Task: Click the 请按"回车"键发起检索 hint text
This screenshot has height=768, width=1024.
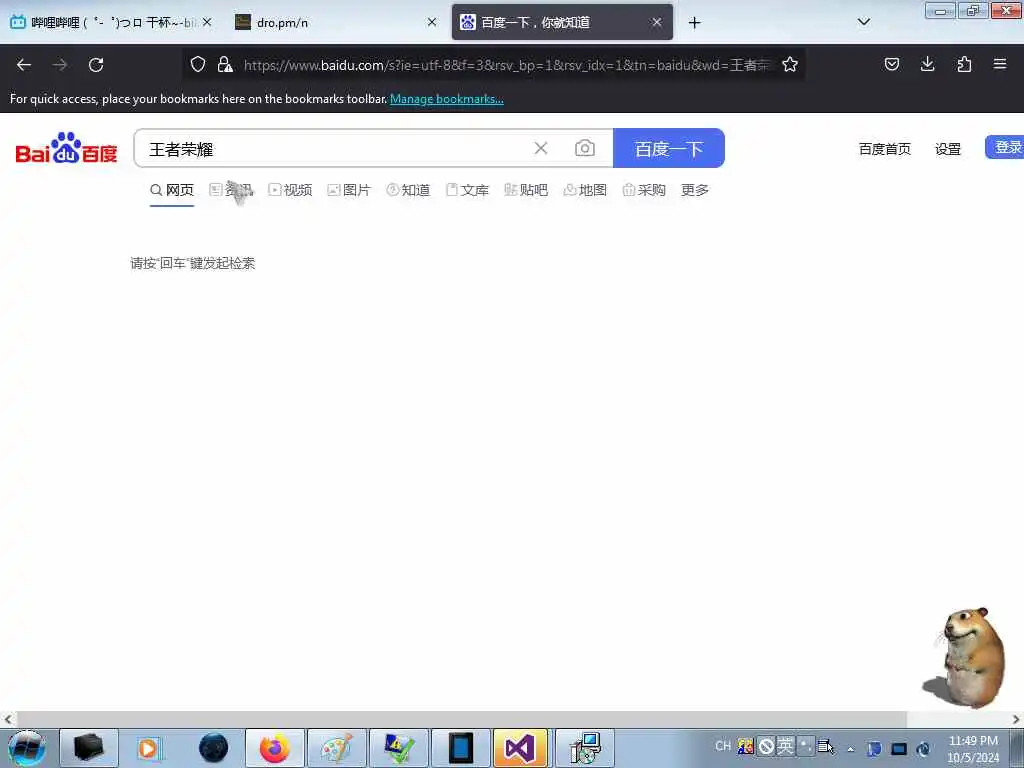Action: point(193,263)
